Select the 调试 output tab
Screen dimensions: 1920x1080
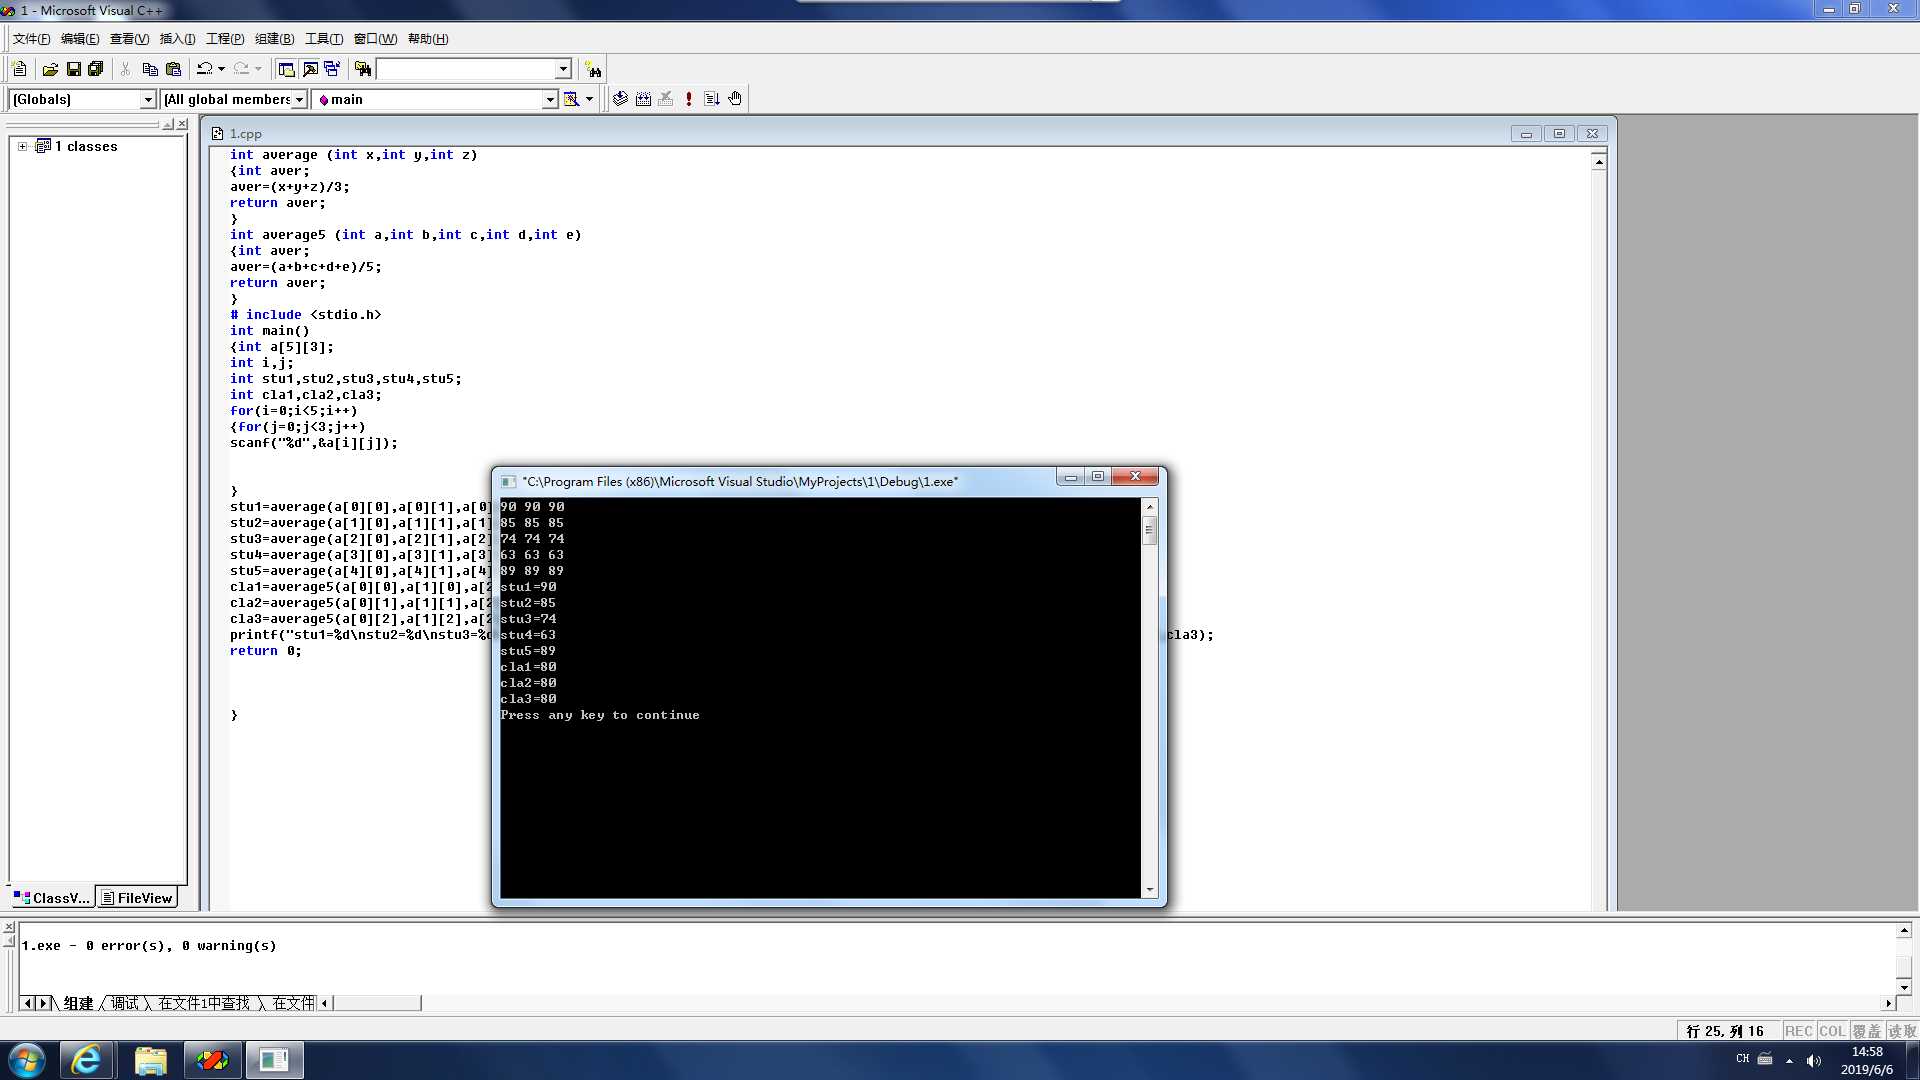[125, 1003]
